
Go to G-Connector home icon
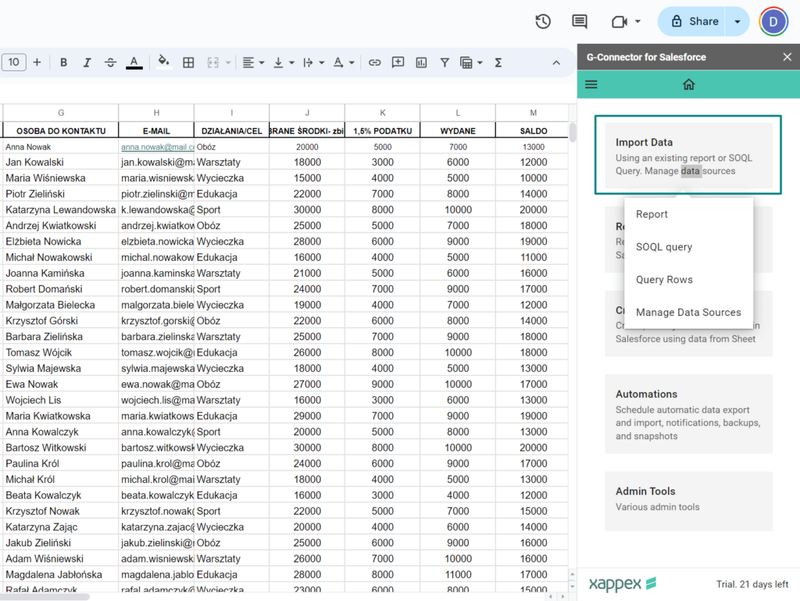[x=689, y=84]
